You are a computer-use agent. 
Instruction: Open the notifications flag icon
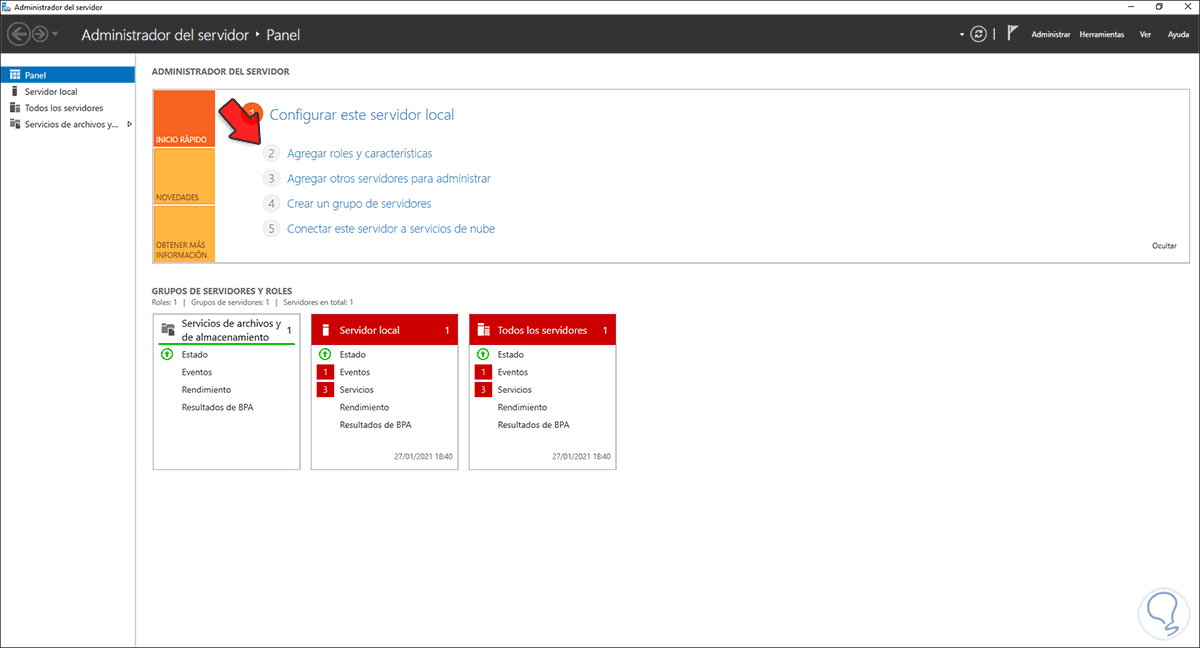pyautogui.click(x=1012, y=33)
